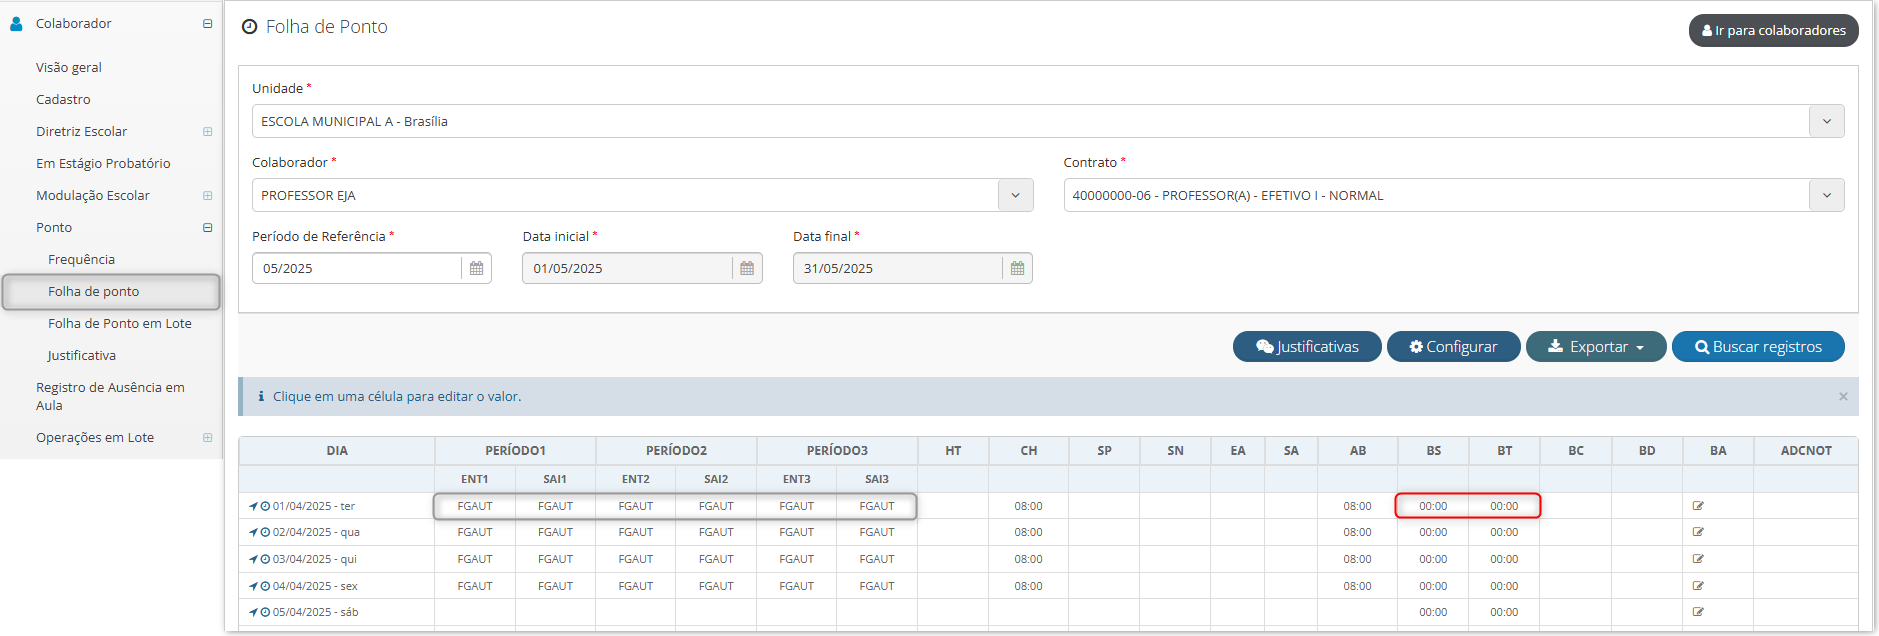Click the edit icon in the 01/04/2025 row
The height and width of the screenshot is (636, 1879).
click(x=1698, y=506)
